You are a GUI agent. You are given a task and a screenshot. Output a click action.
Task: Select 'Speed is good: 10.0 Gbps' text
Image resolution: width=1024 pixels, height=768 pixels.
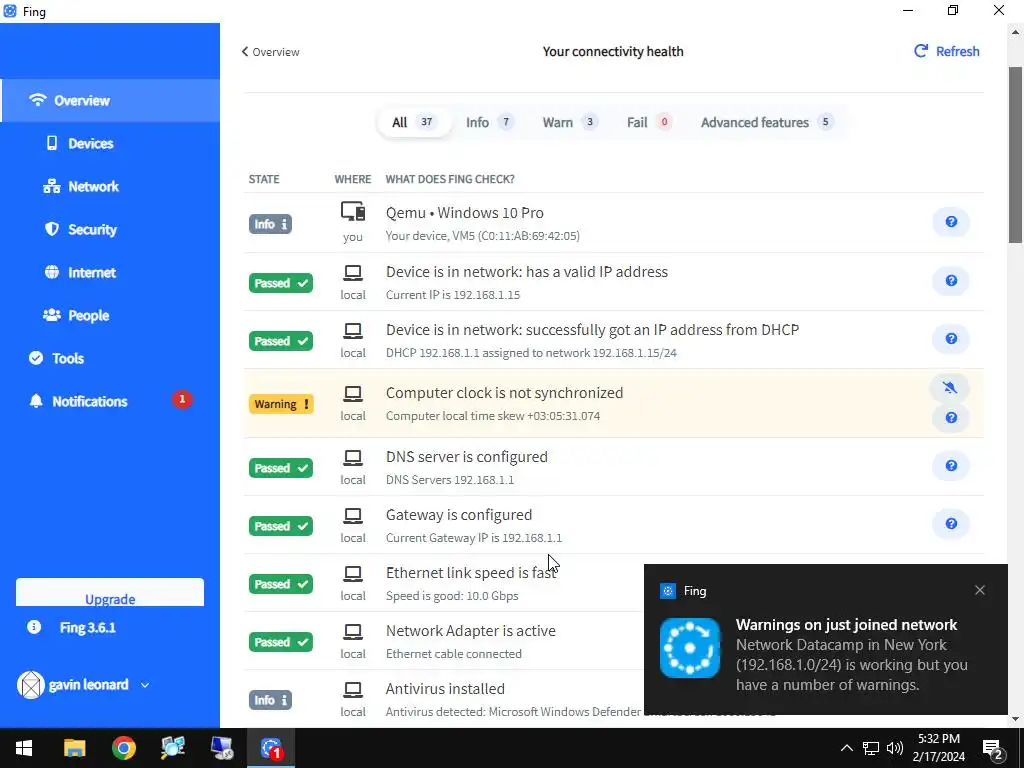tap(452, 596)
